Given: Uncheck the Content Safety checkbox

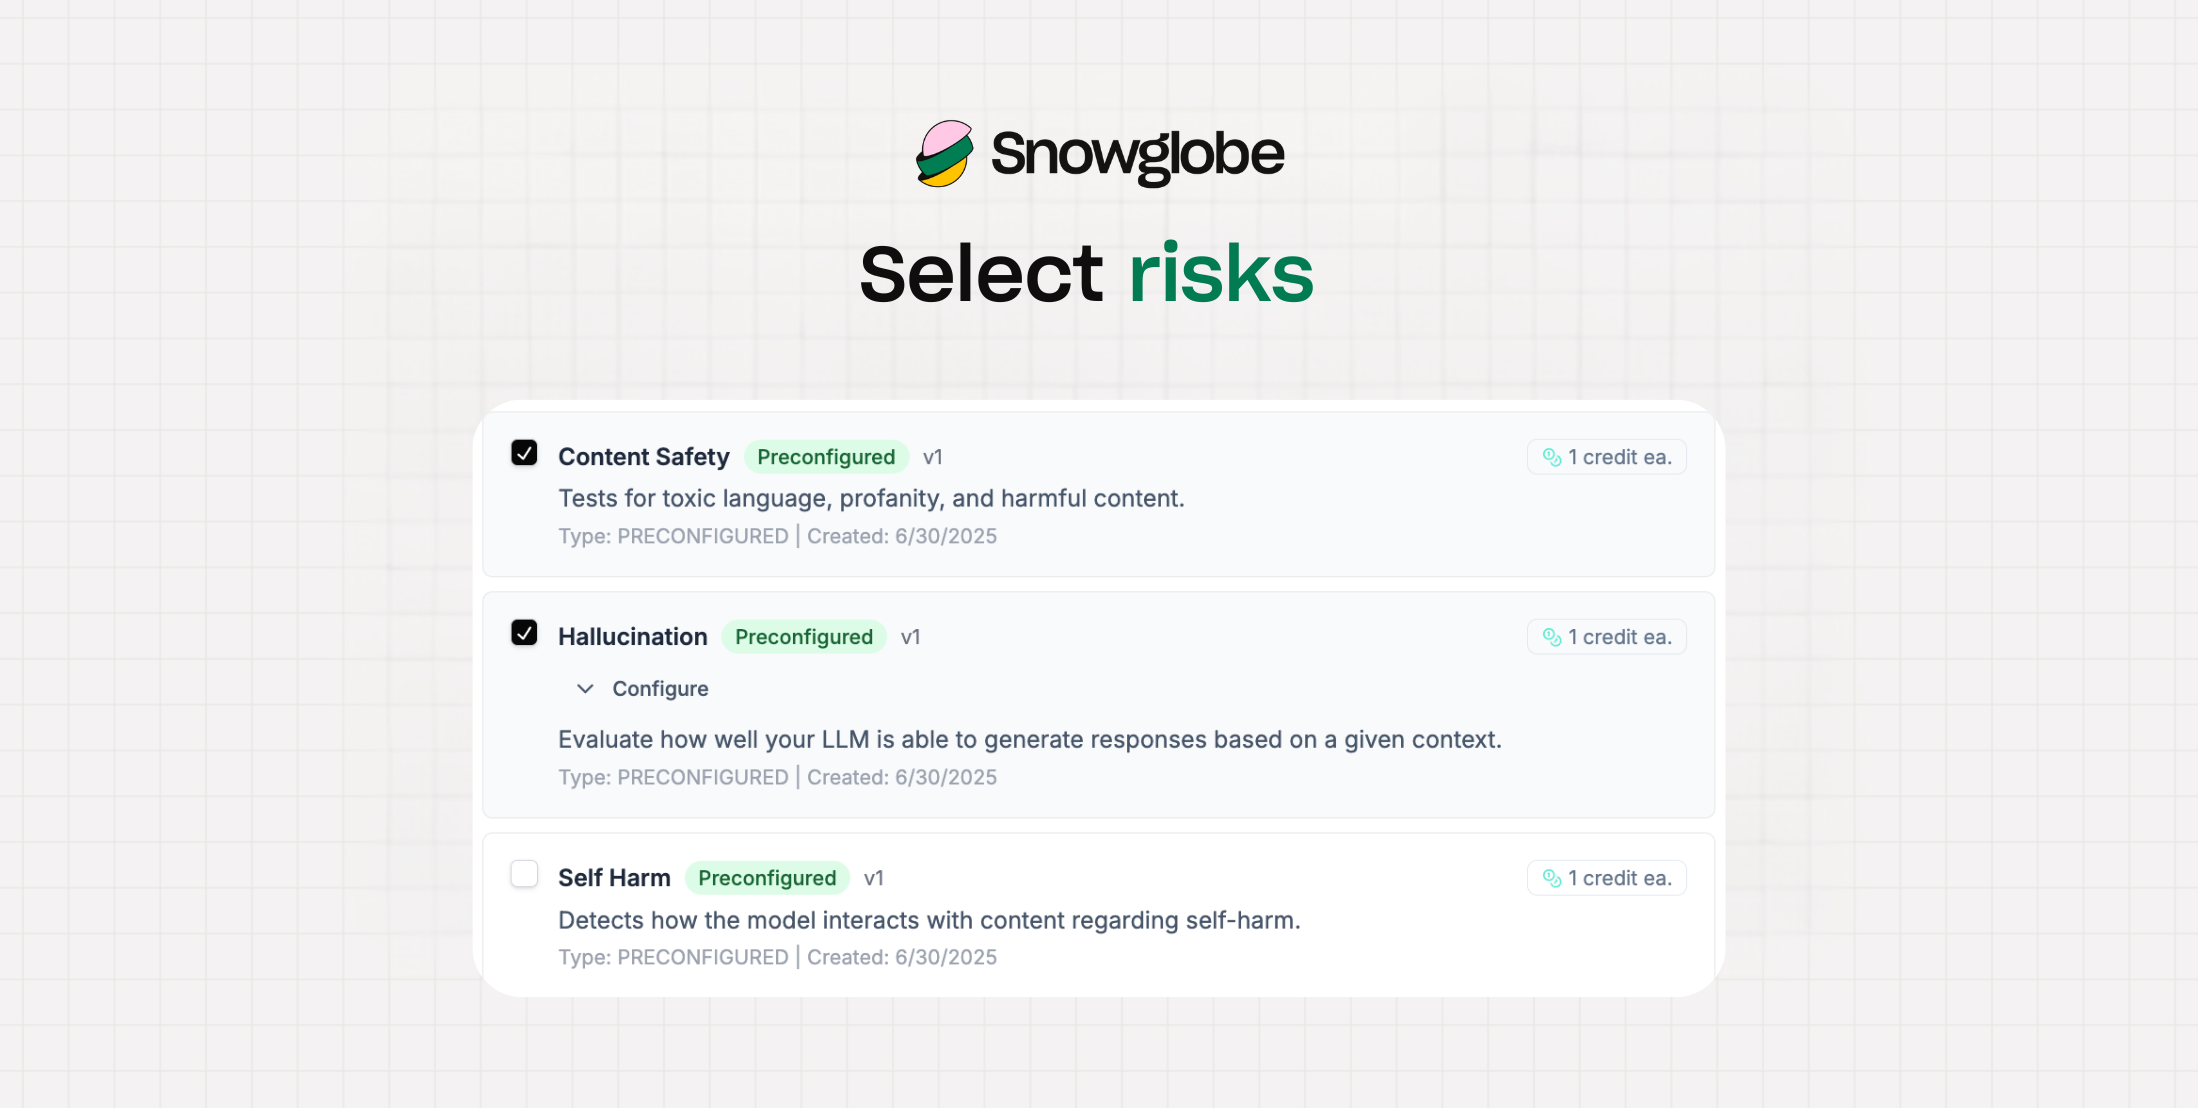Looking at the screenshot, I should pos(524,453).
